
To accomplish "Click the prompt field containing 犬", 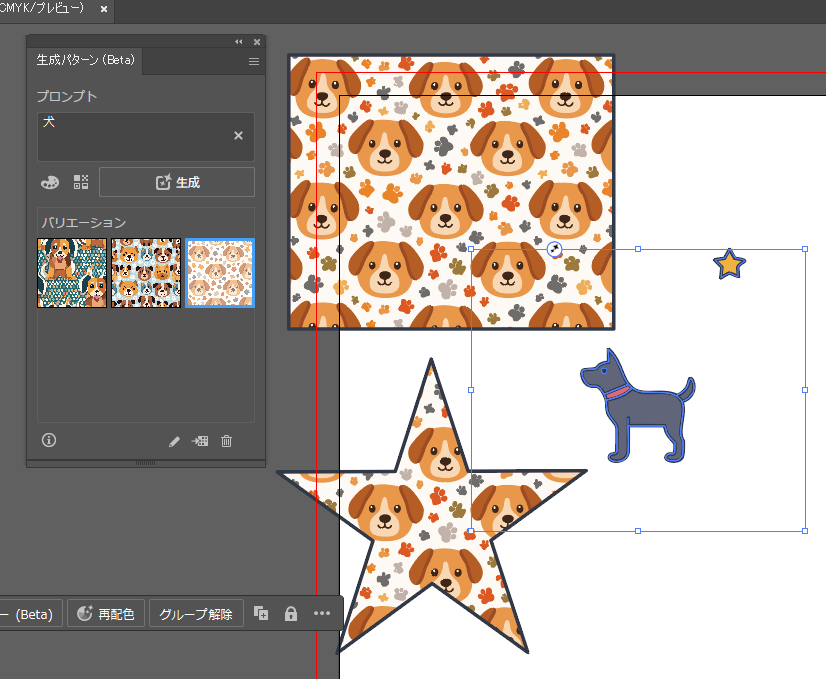I will [x=130, y=136].
